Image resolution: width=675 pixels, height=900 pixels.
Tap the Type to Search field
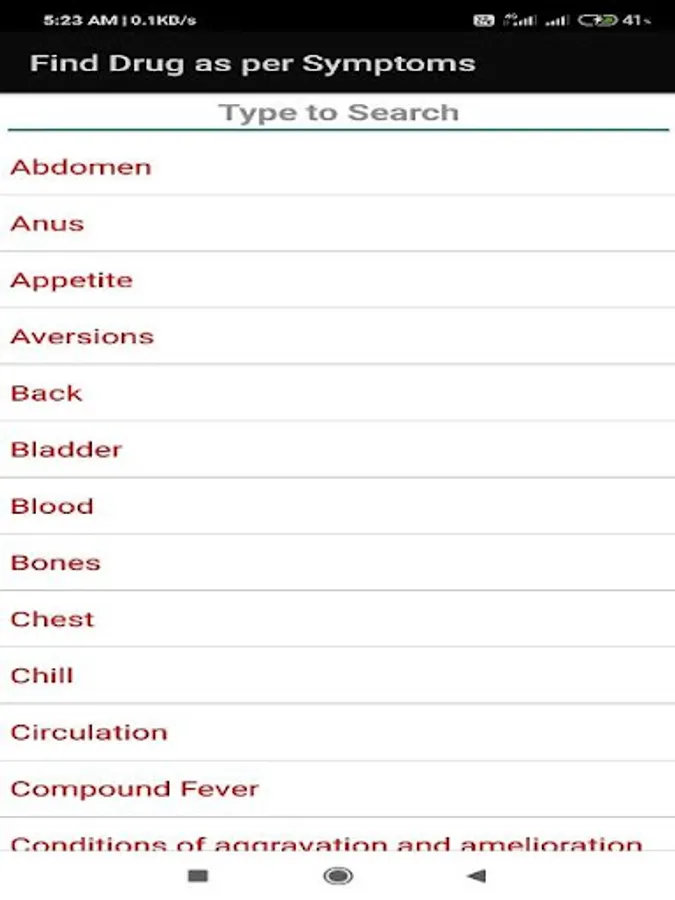click(x=337, y=112)
